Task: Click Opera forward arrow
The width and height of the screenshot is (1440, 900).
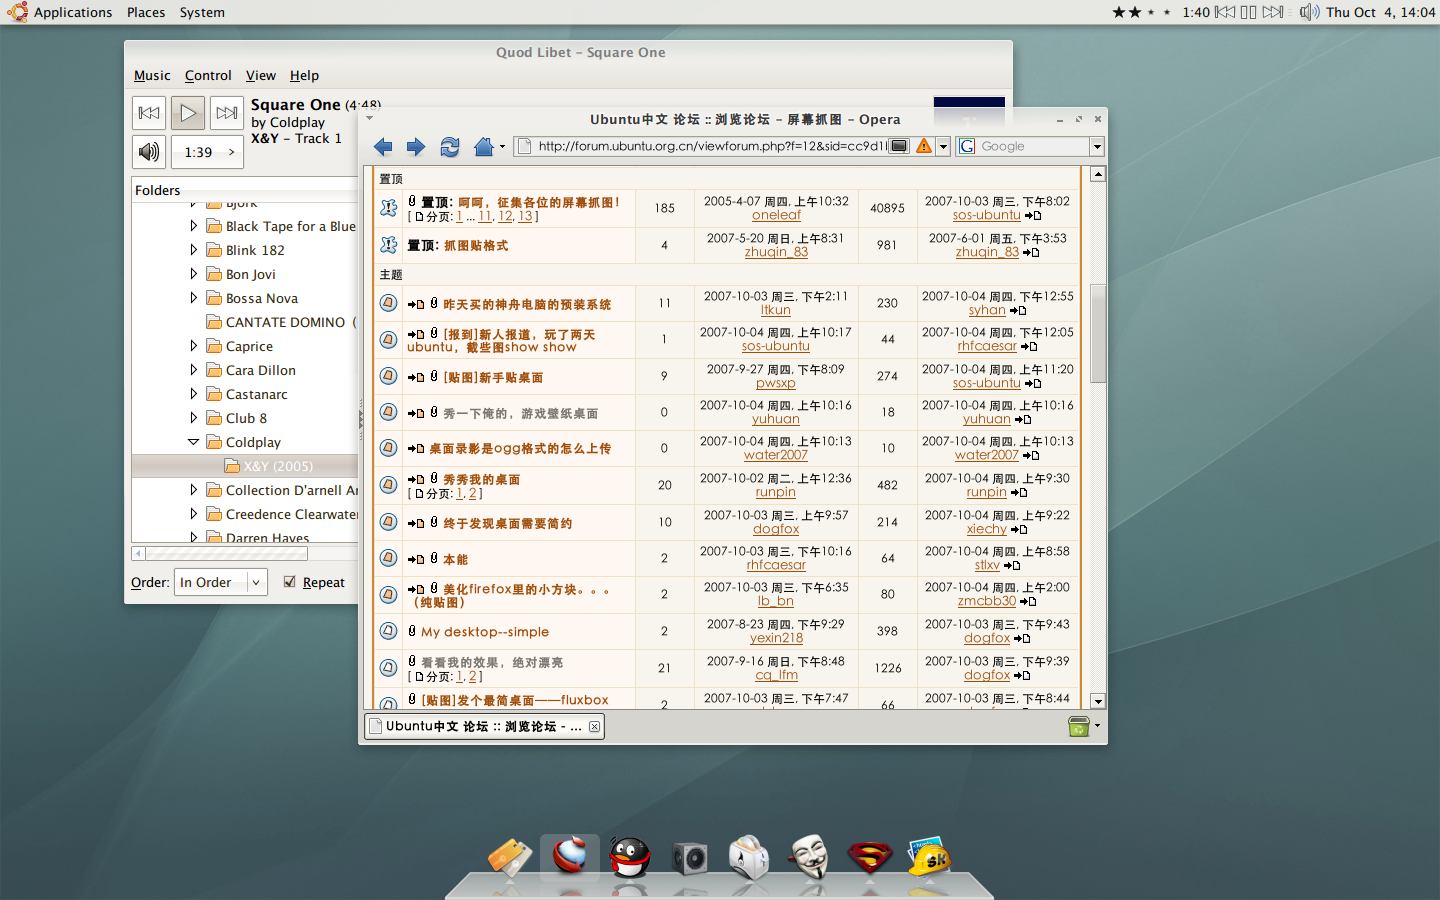Action: [416, 147]
